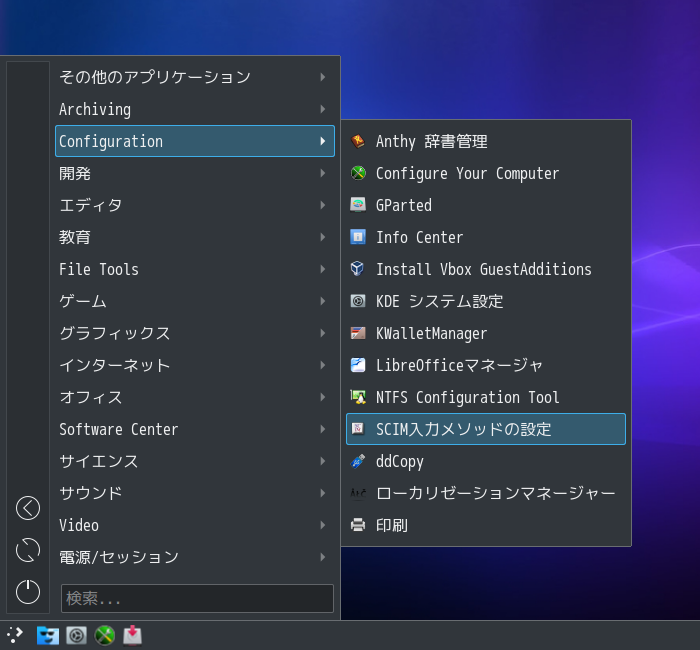
Task: Open the オフィス menu category
Action: tap(195, 397)
